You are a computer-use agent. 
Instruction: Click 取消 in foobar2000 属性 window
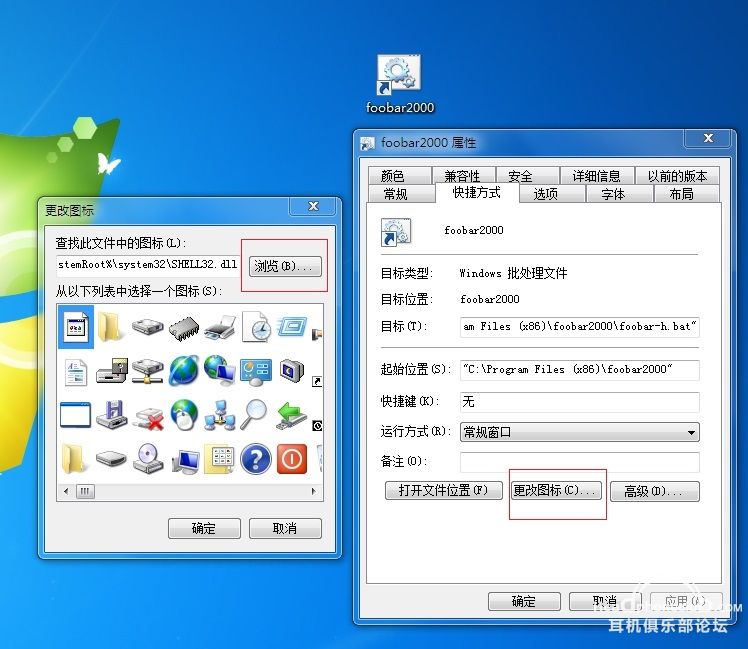coord(605,601)
